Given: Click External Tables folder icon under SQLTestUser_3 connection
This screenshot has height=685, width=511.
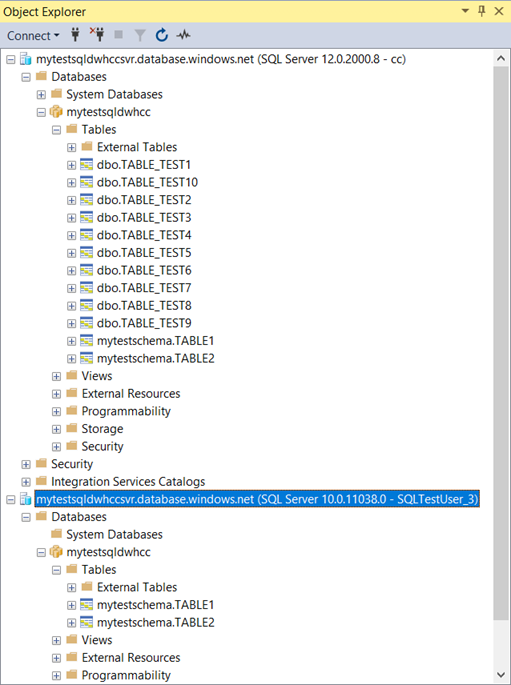Looking at the screenshot, I should 87,586.
